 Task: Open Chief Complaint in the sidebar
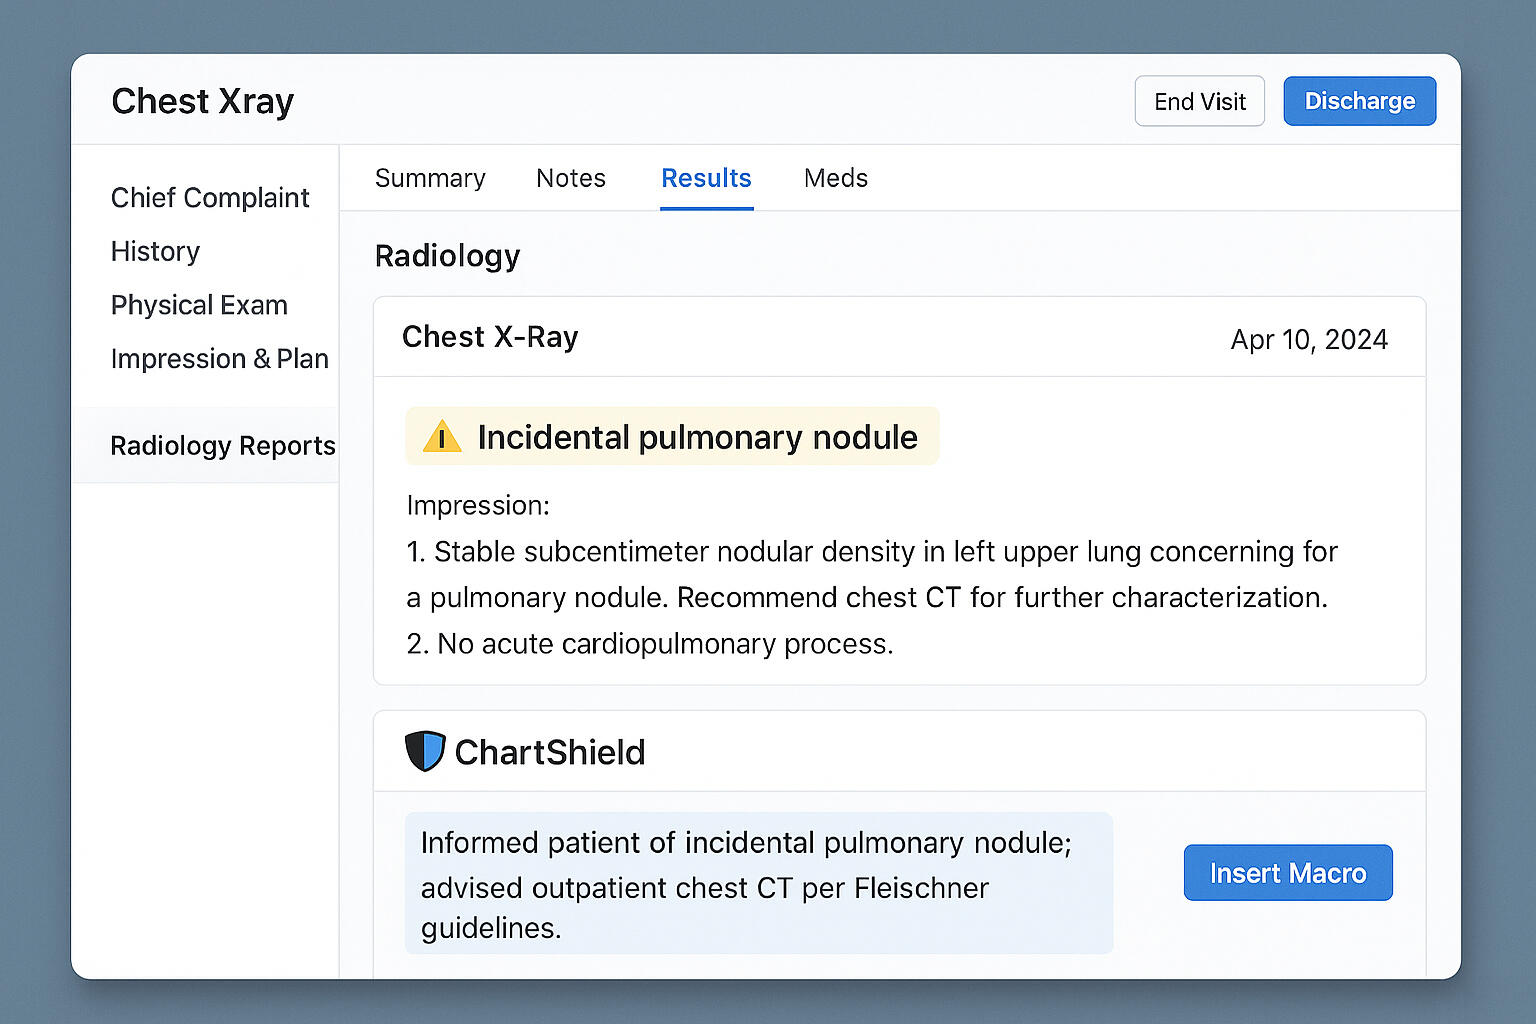click(210, 198)
